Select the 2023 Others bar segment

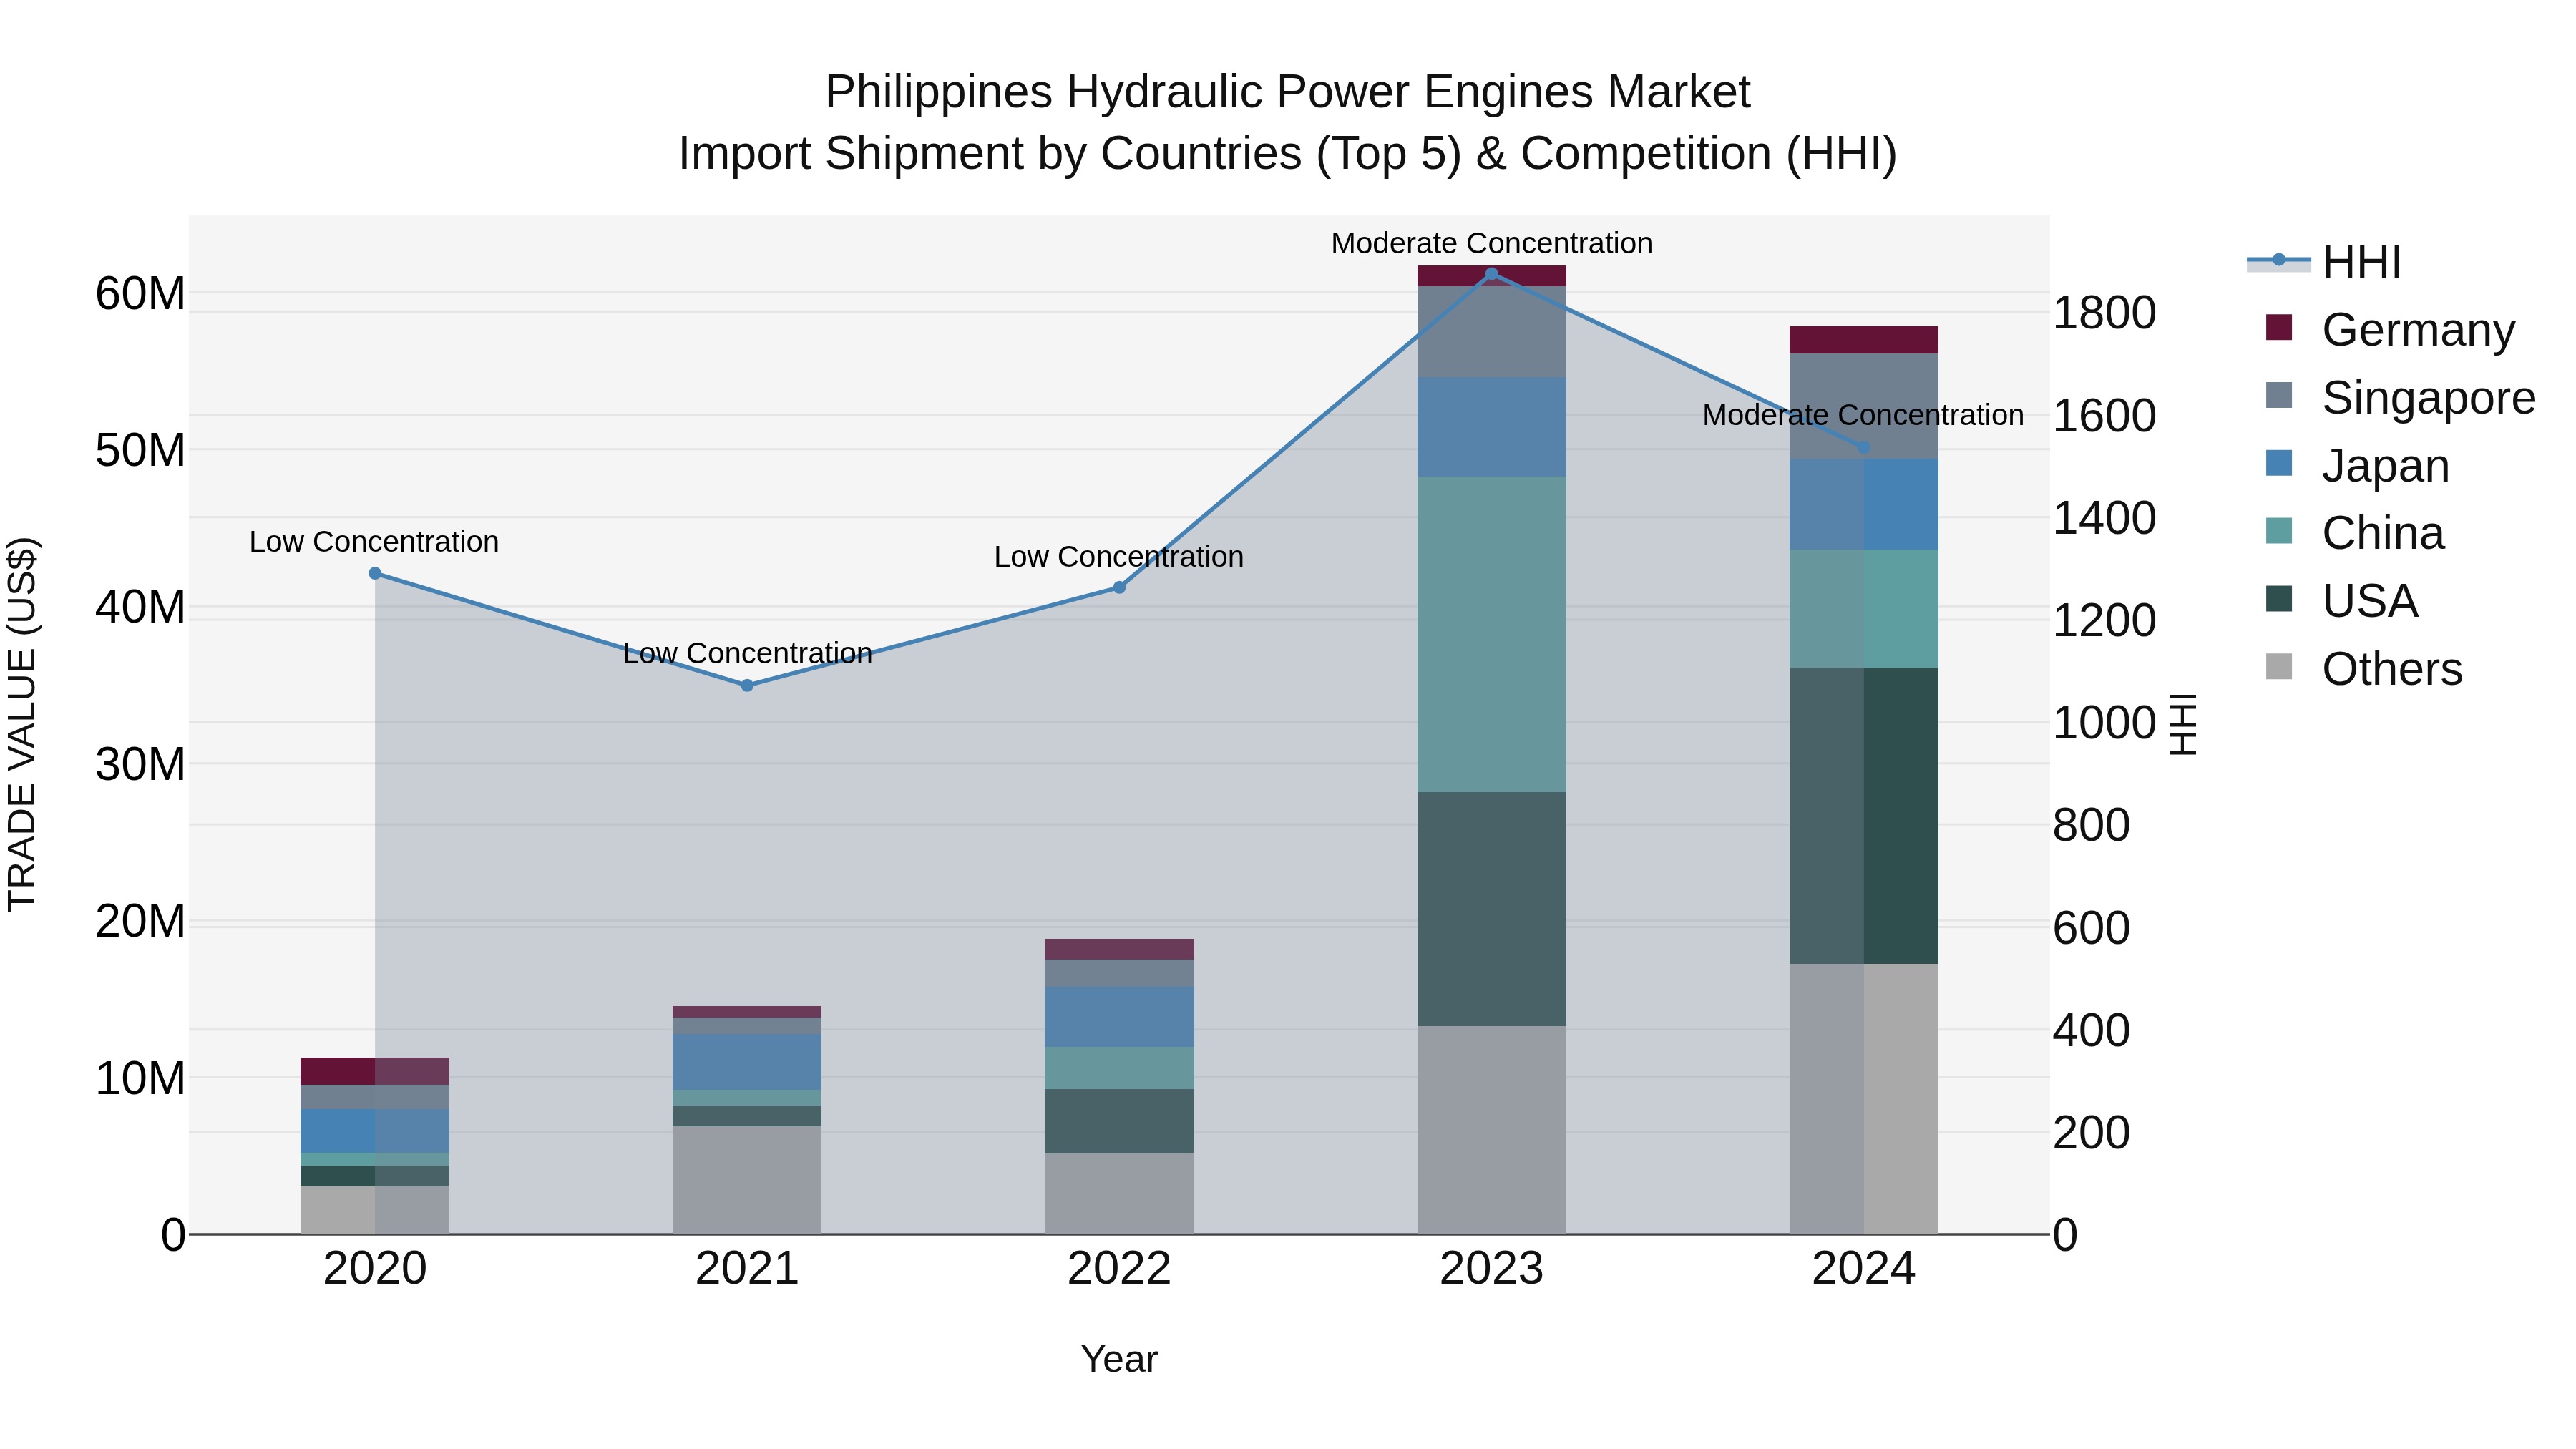(x=1492, y=1130)
